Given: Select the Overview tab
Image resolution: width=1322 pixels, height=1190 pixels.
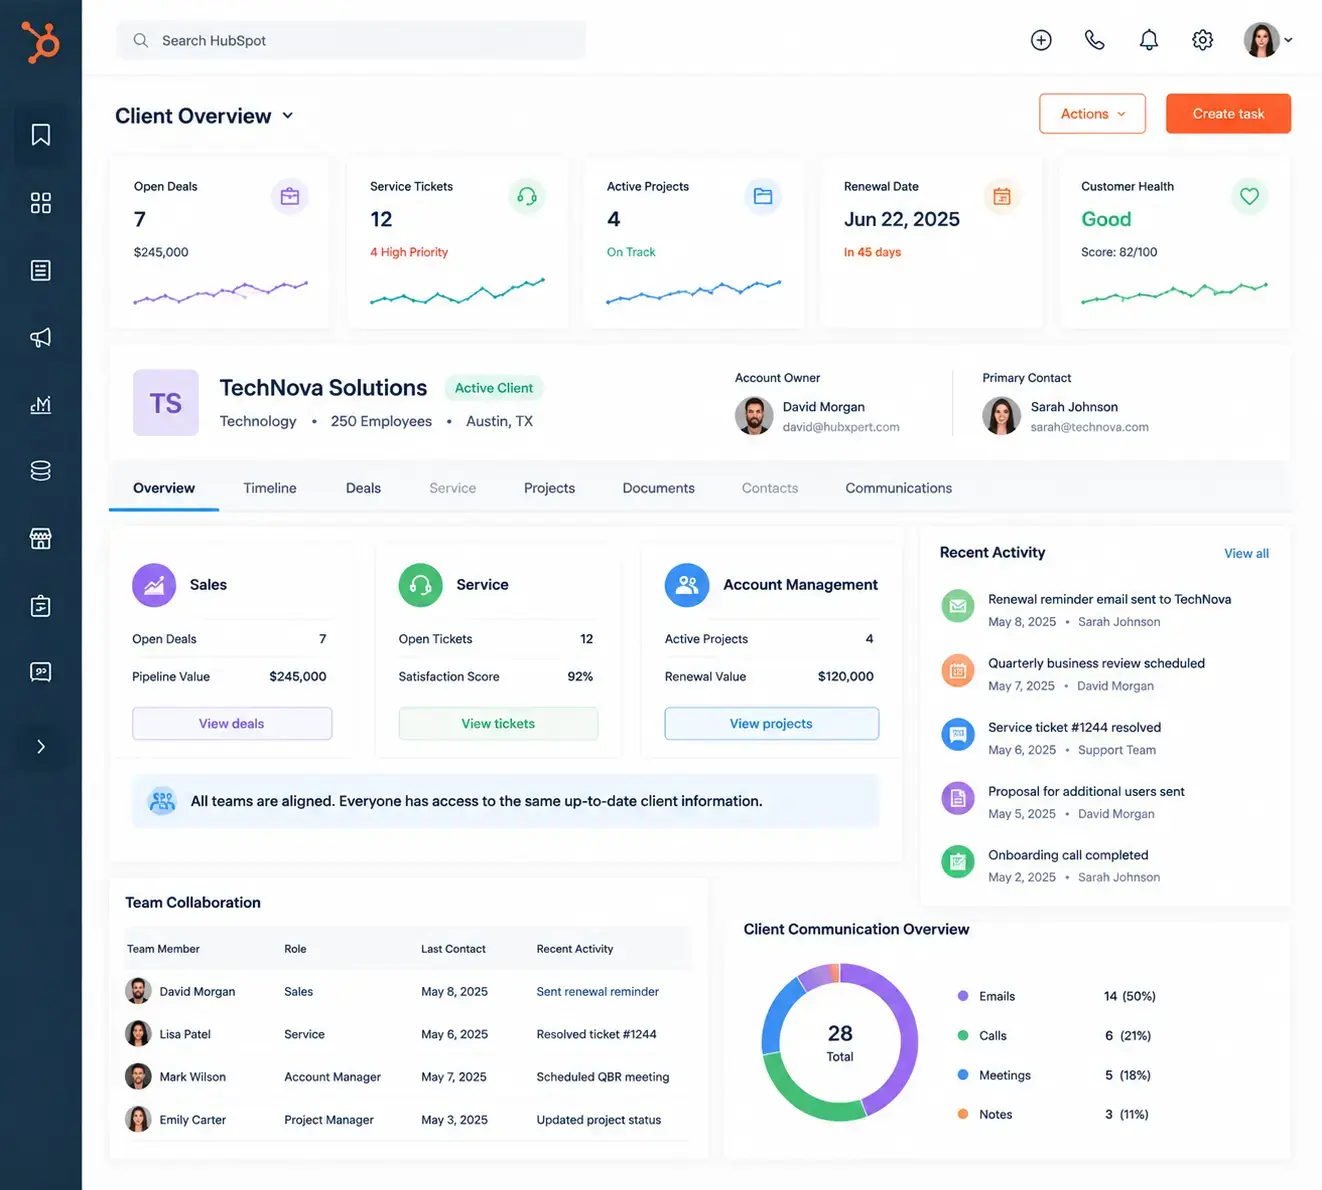Looking at the screenshot, I should click(x=164, y=488).
